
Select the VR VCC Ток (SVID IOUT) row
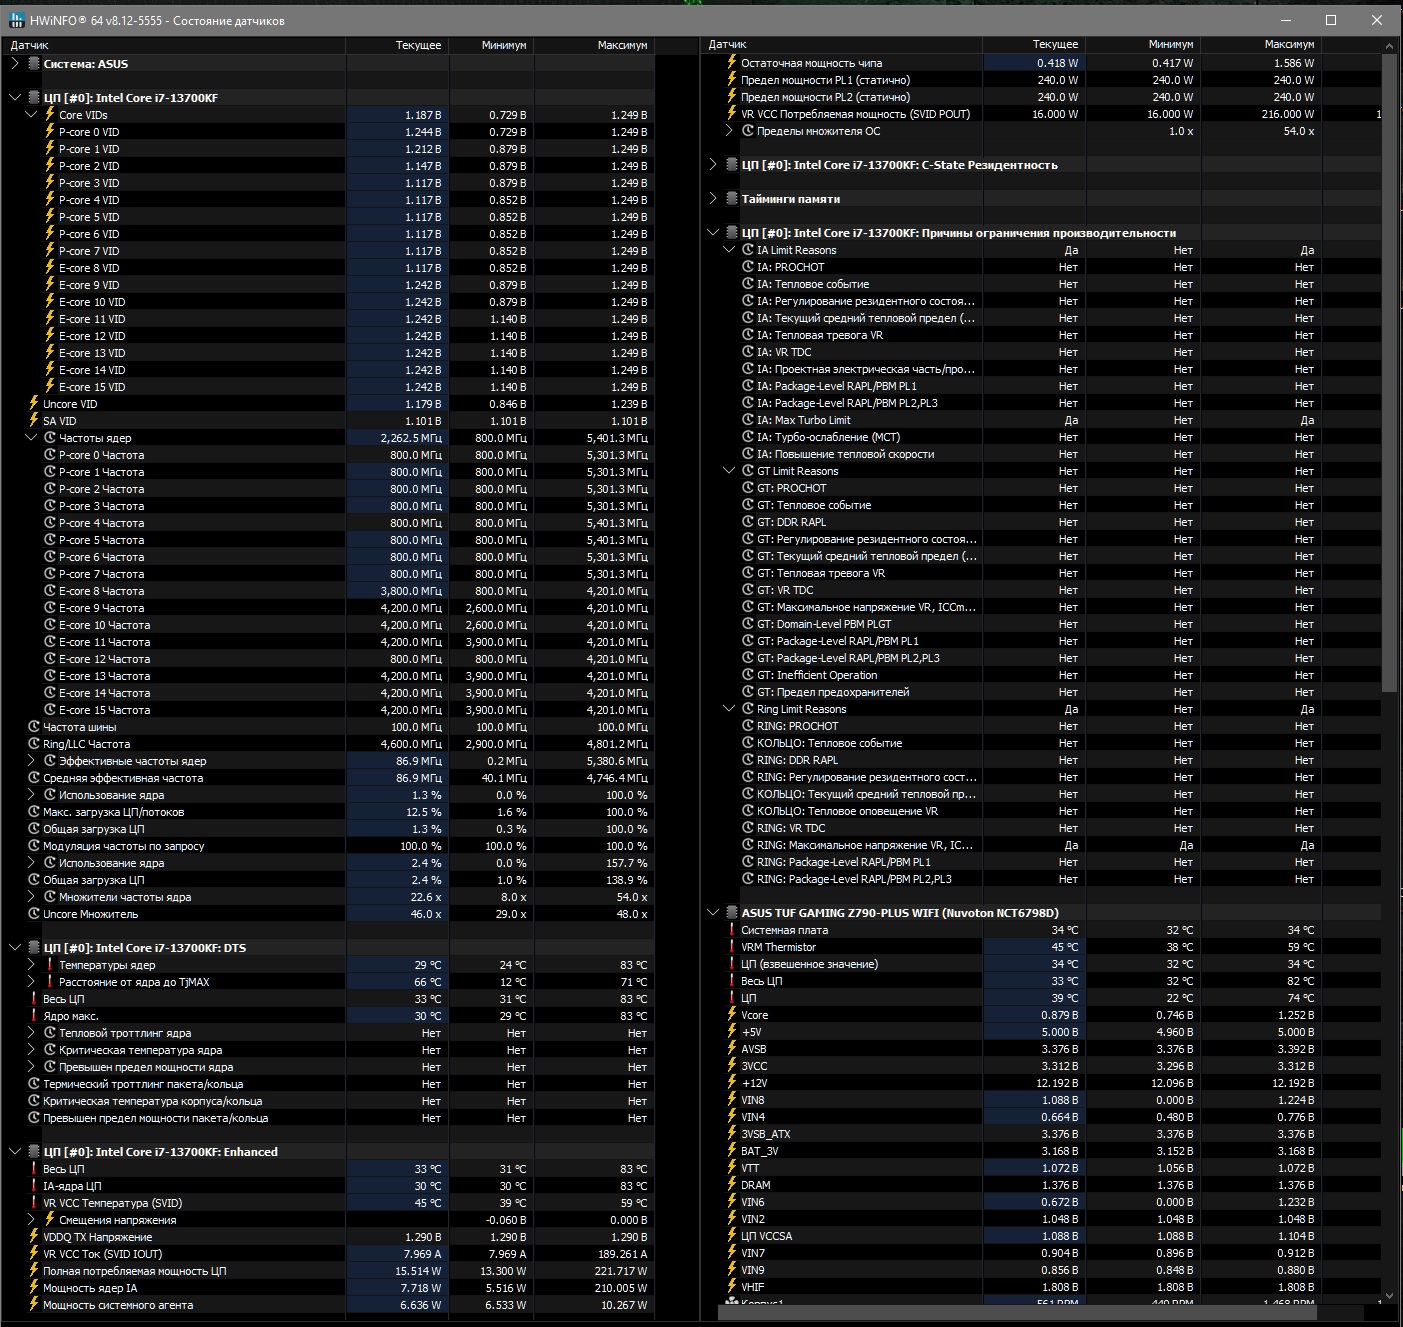(330, 1254)
